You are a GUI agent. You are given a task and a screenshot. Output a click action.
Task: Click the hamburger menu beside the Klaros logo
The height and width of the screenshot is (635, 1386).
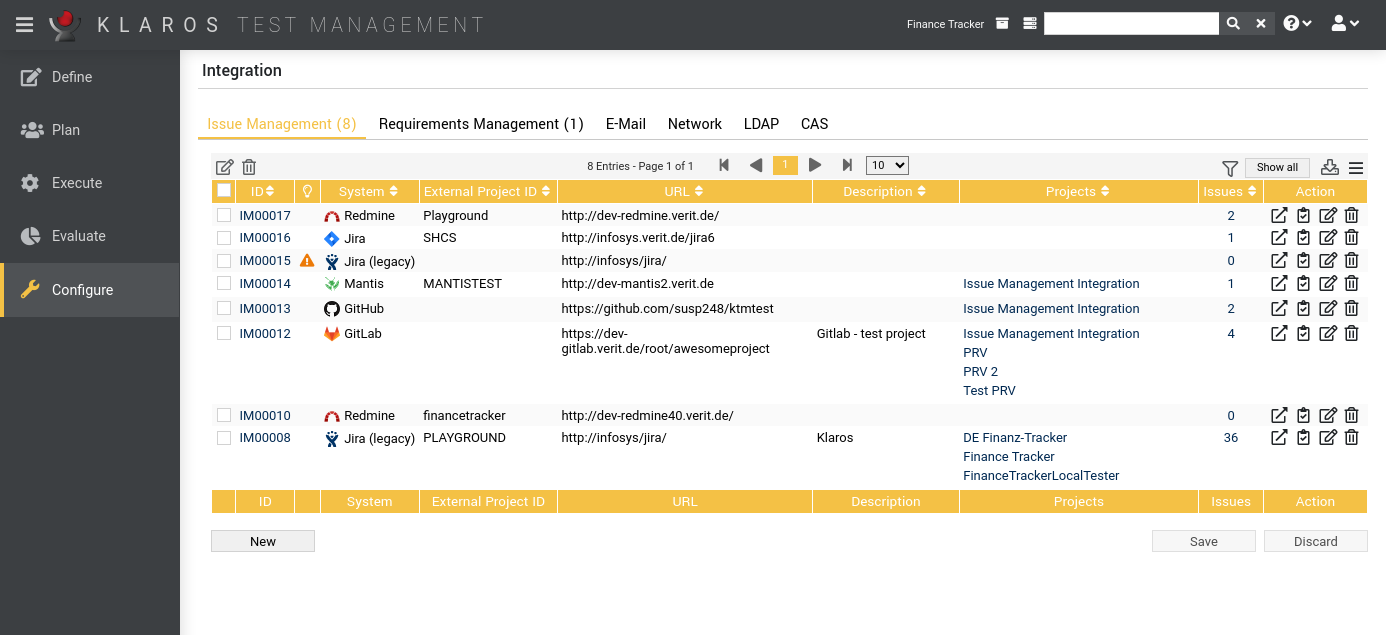click(x=25, y=24)
